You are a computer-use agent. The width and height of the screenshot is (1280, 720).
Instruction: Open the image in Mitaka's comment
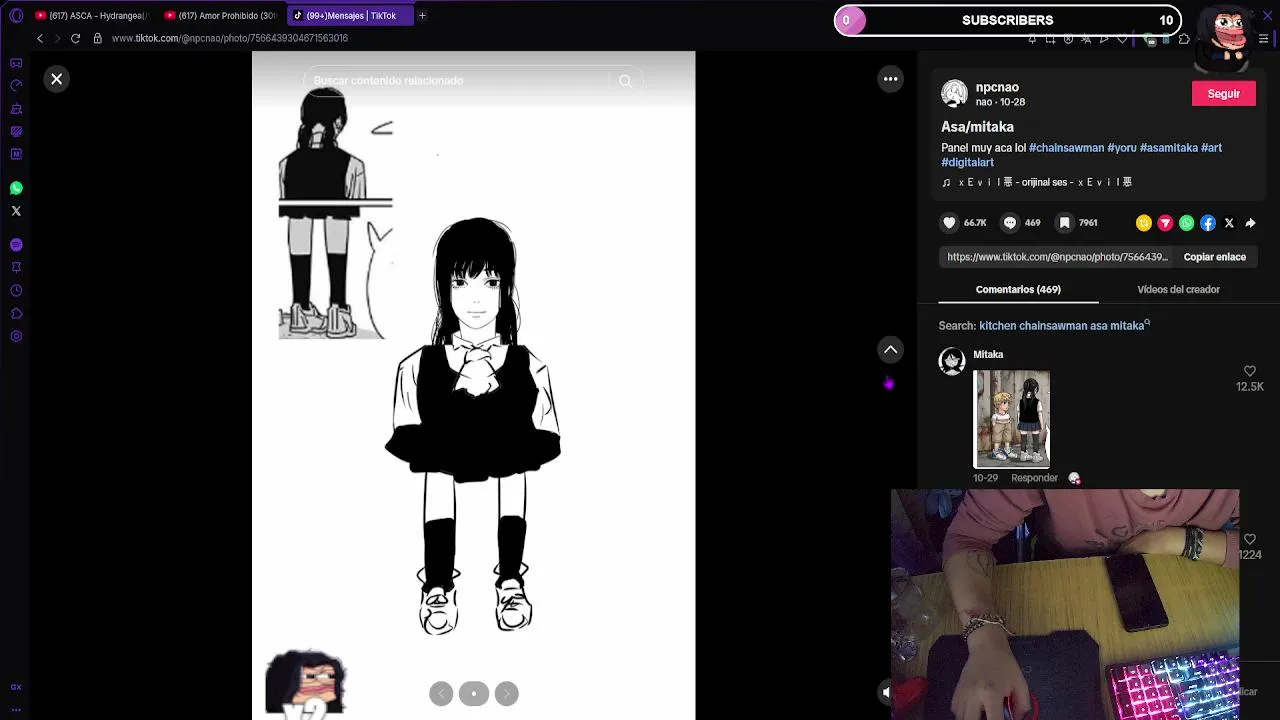(x=1012, y=419)
